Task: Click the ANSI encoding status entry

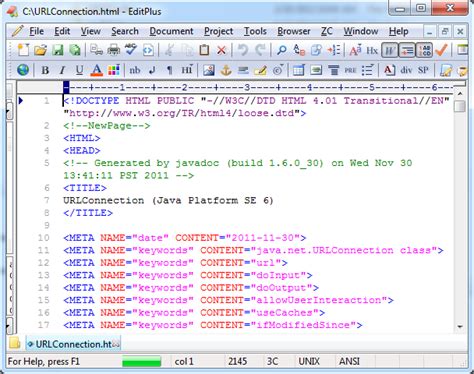Action: coord(349,361)
